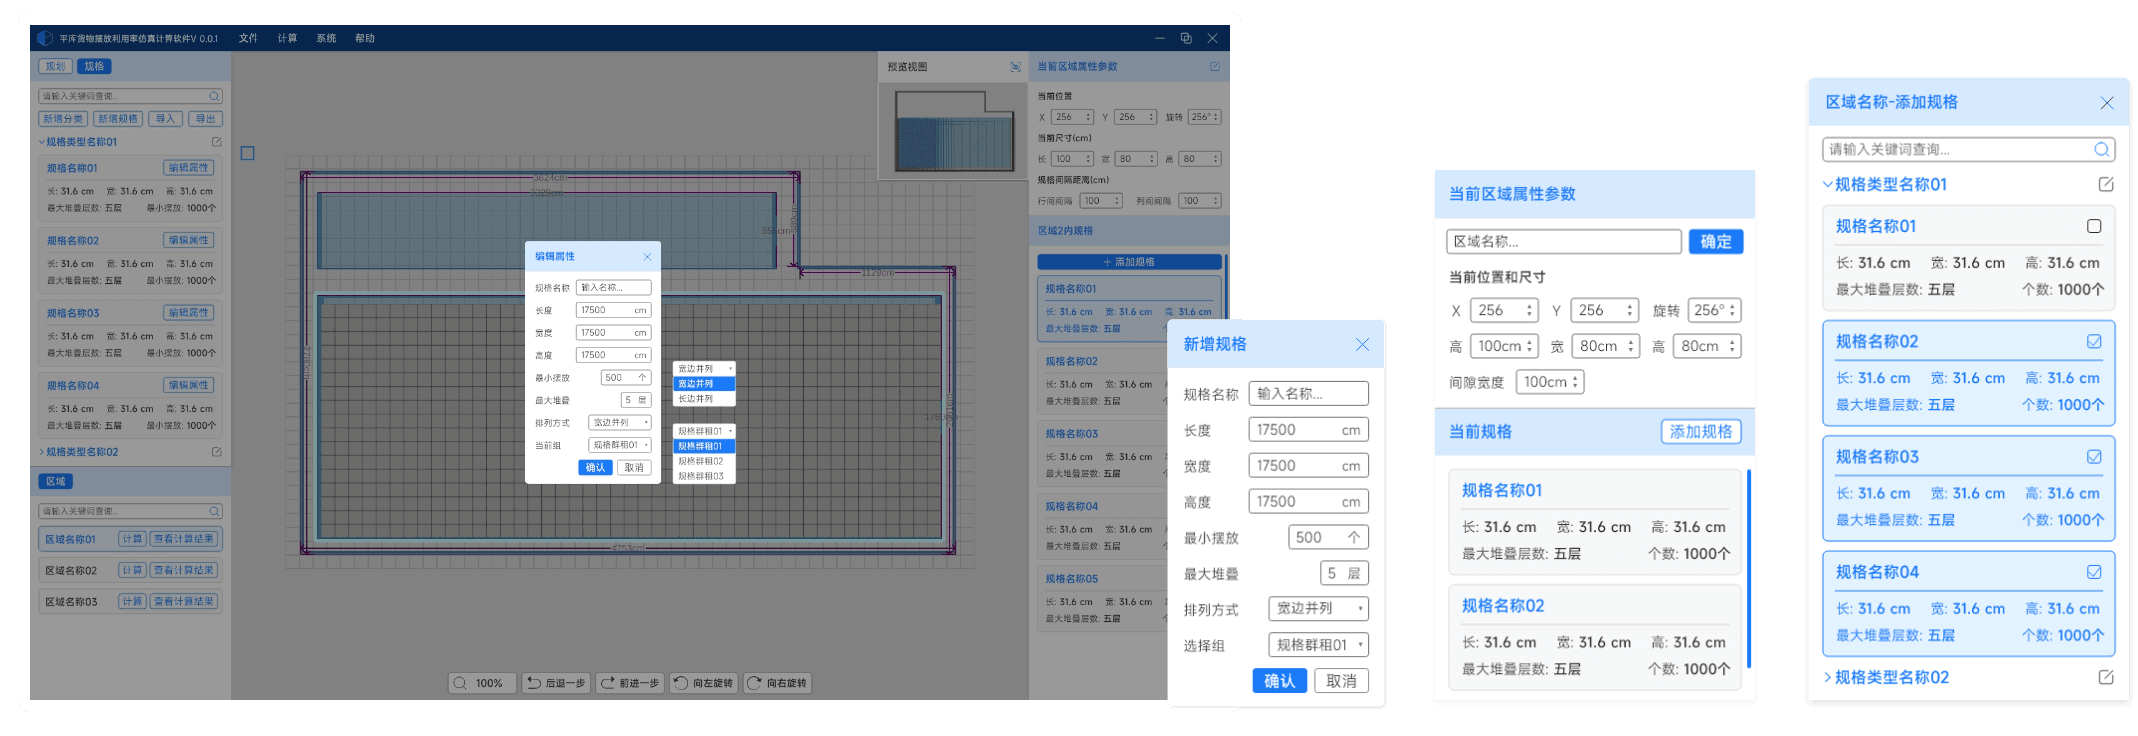Click the 向右旋转 rotate-right toolbar button
The height and width of the screenshot is (736, 2138).
click(x=777, y=683)
